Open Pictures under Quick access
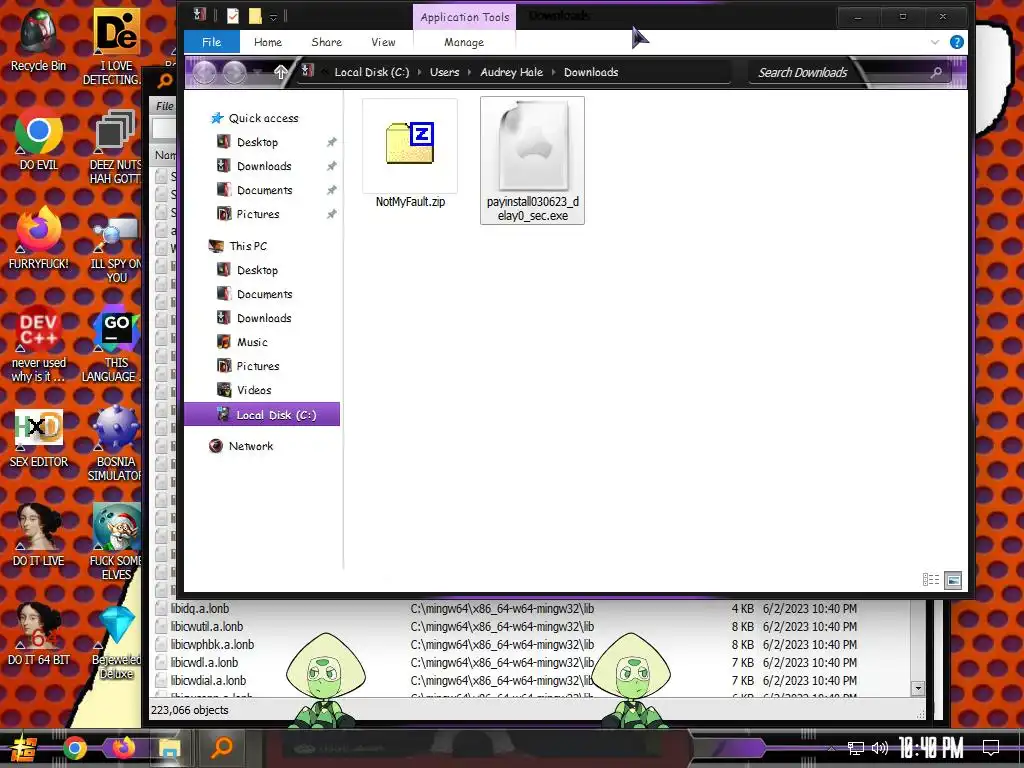The width and height of the screenshot is (1024, 768). [x=249, y=214]
